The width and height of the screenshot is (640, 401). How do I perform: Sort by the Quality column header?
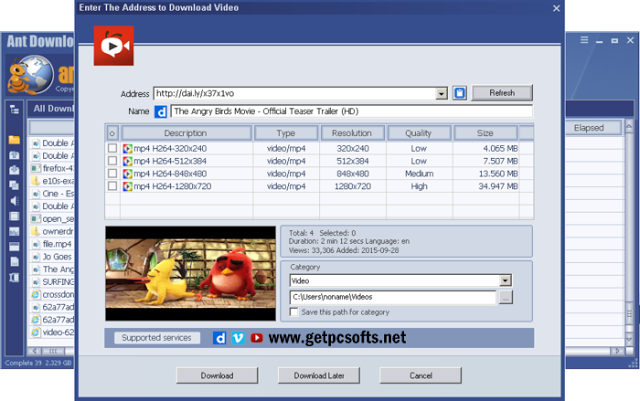click(x=419, y=133)
